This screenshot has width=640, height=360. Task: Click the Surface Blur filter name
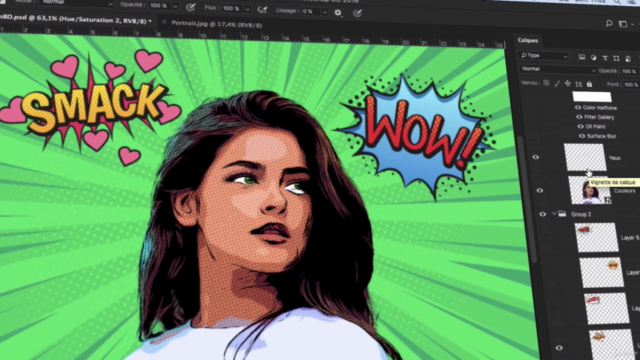click(601, 136)
